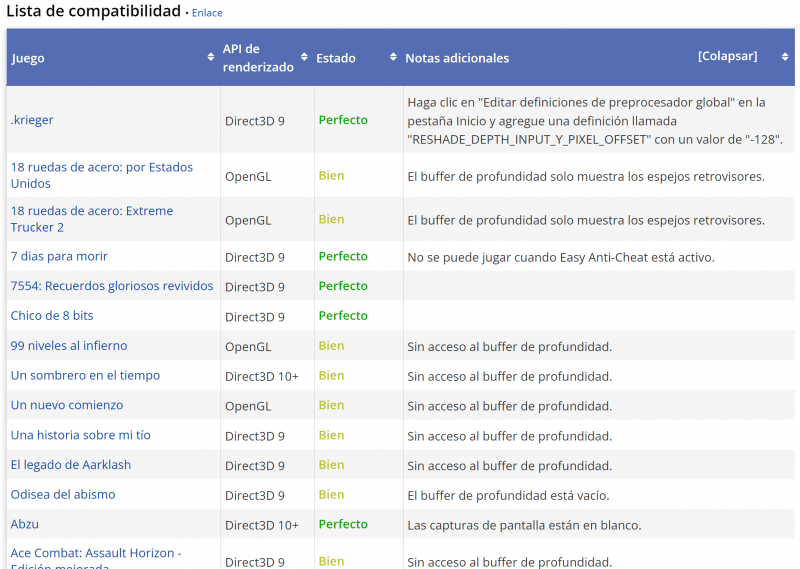Sort by API de renderizado arrows
Screen dimensions: 800x569
coord(304,58)
